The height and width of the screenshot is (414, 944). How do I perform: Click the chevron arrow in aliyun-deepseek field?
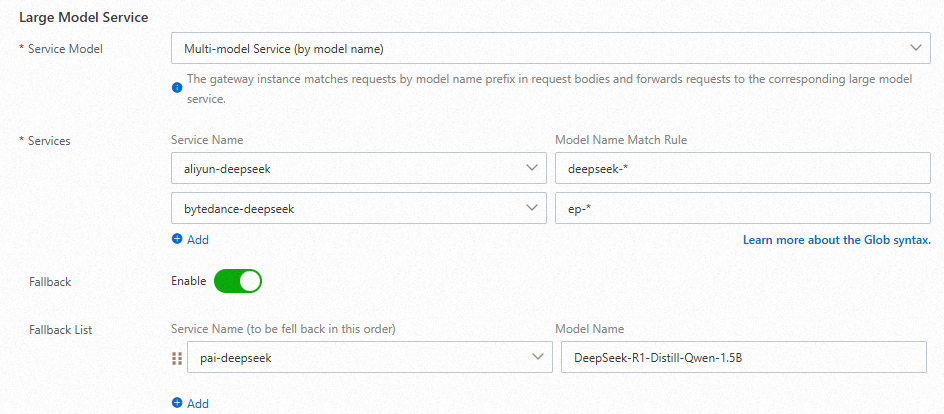(x=533, y=169)
